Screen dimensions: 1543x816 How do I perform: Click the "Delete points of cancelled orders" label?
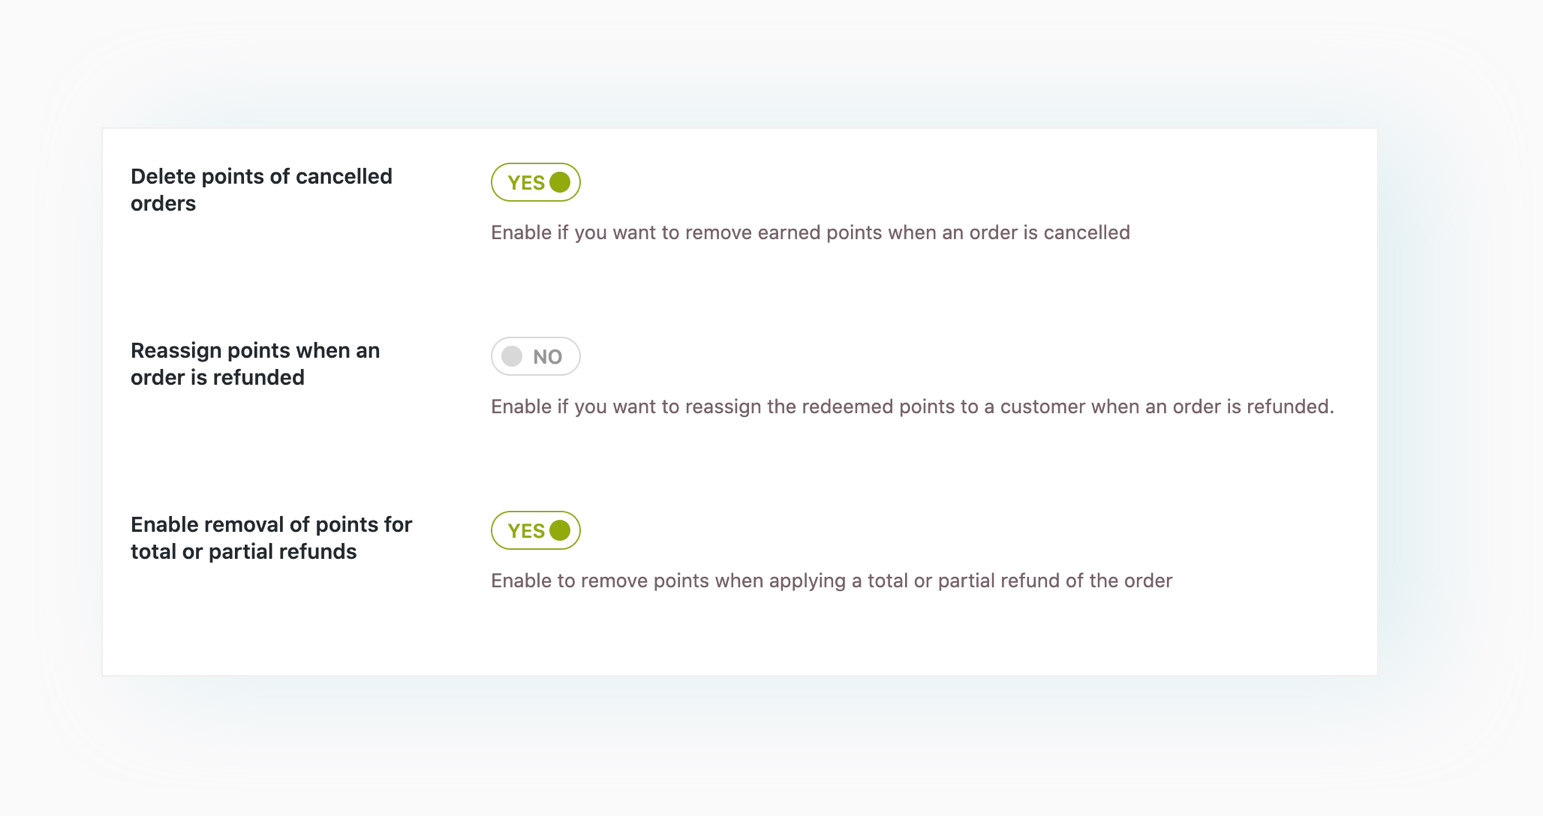[261, 177]
